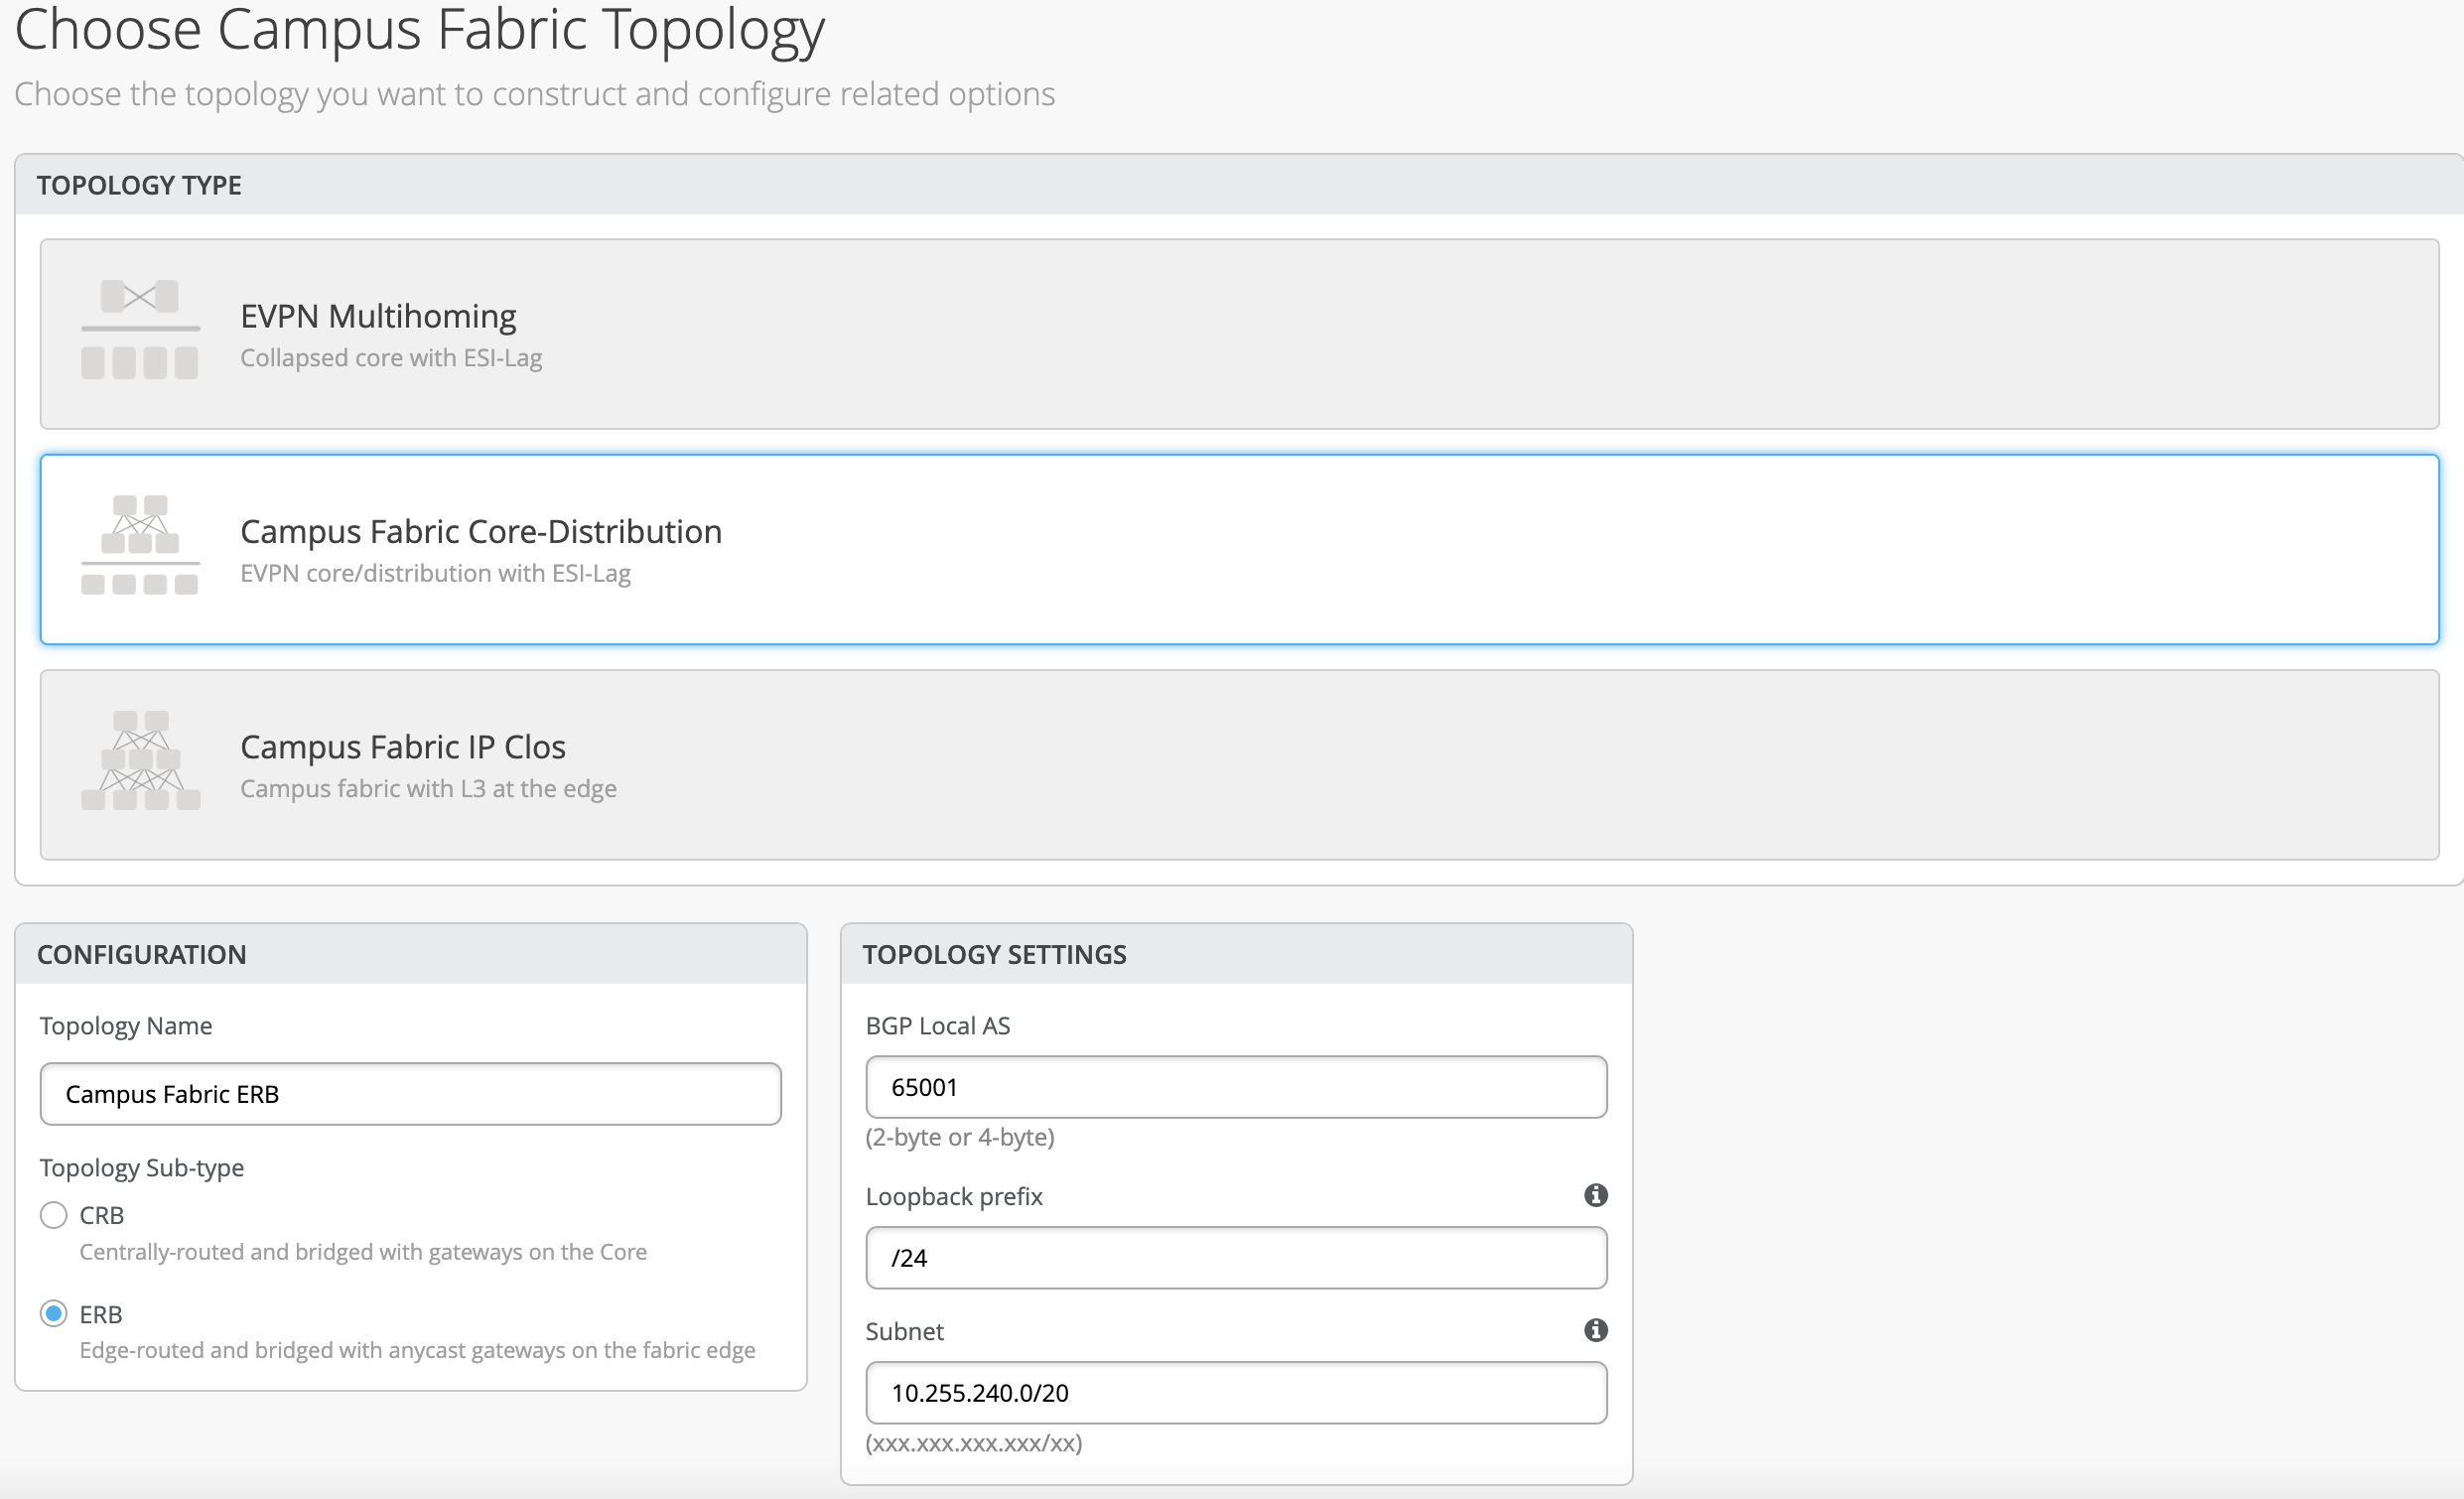This screenshot has width=2464, height=1499.
Task: Click the Campus Fabric IP Clos icon
Action: click(x=140, y=760)
